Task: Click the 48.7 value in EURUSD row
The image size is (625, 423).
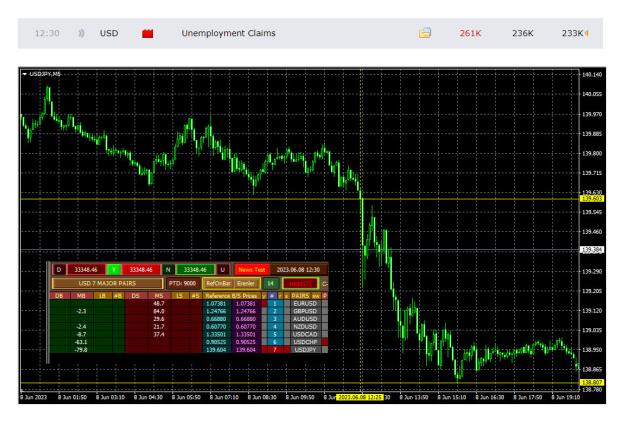Action: pyautogui.click(x=159, y=304)
